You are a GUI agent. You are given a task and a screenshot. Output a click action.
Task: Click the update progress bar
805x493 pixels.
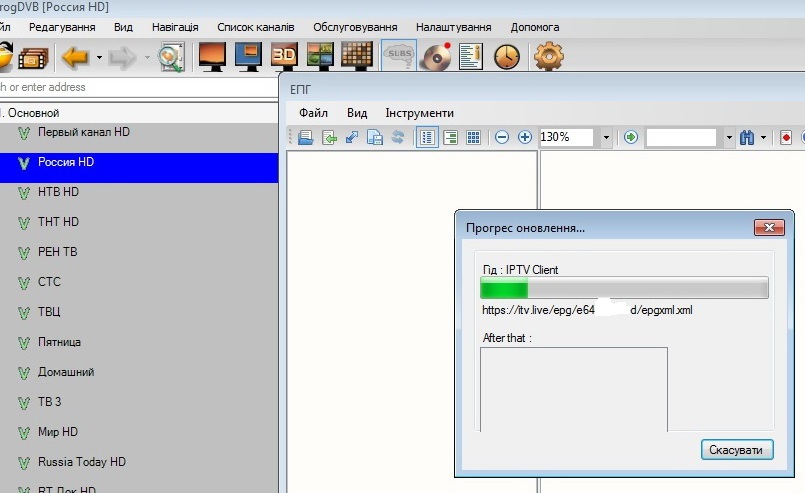point(624,289)
